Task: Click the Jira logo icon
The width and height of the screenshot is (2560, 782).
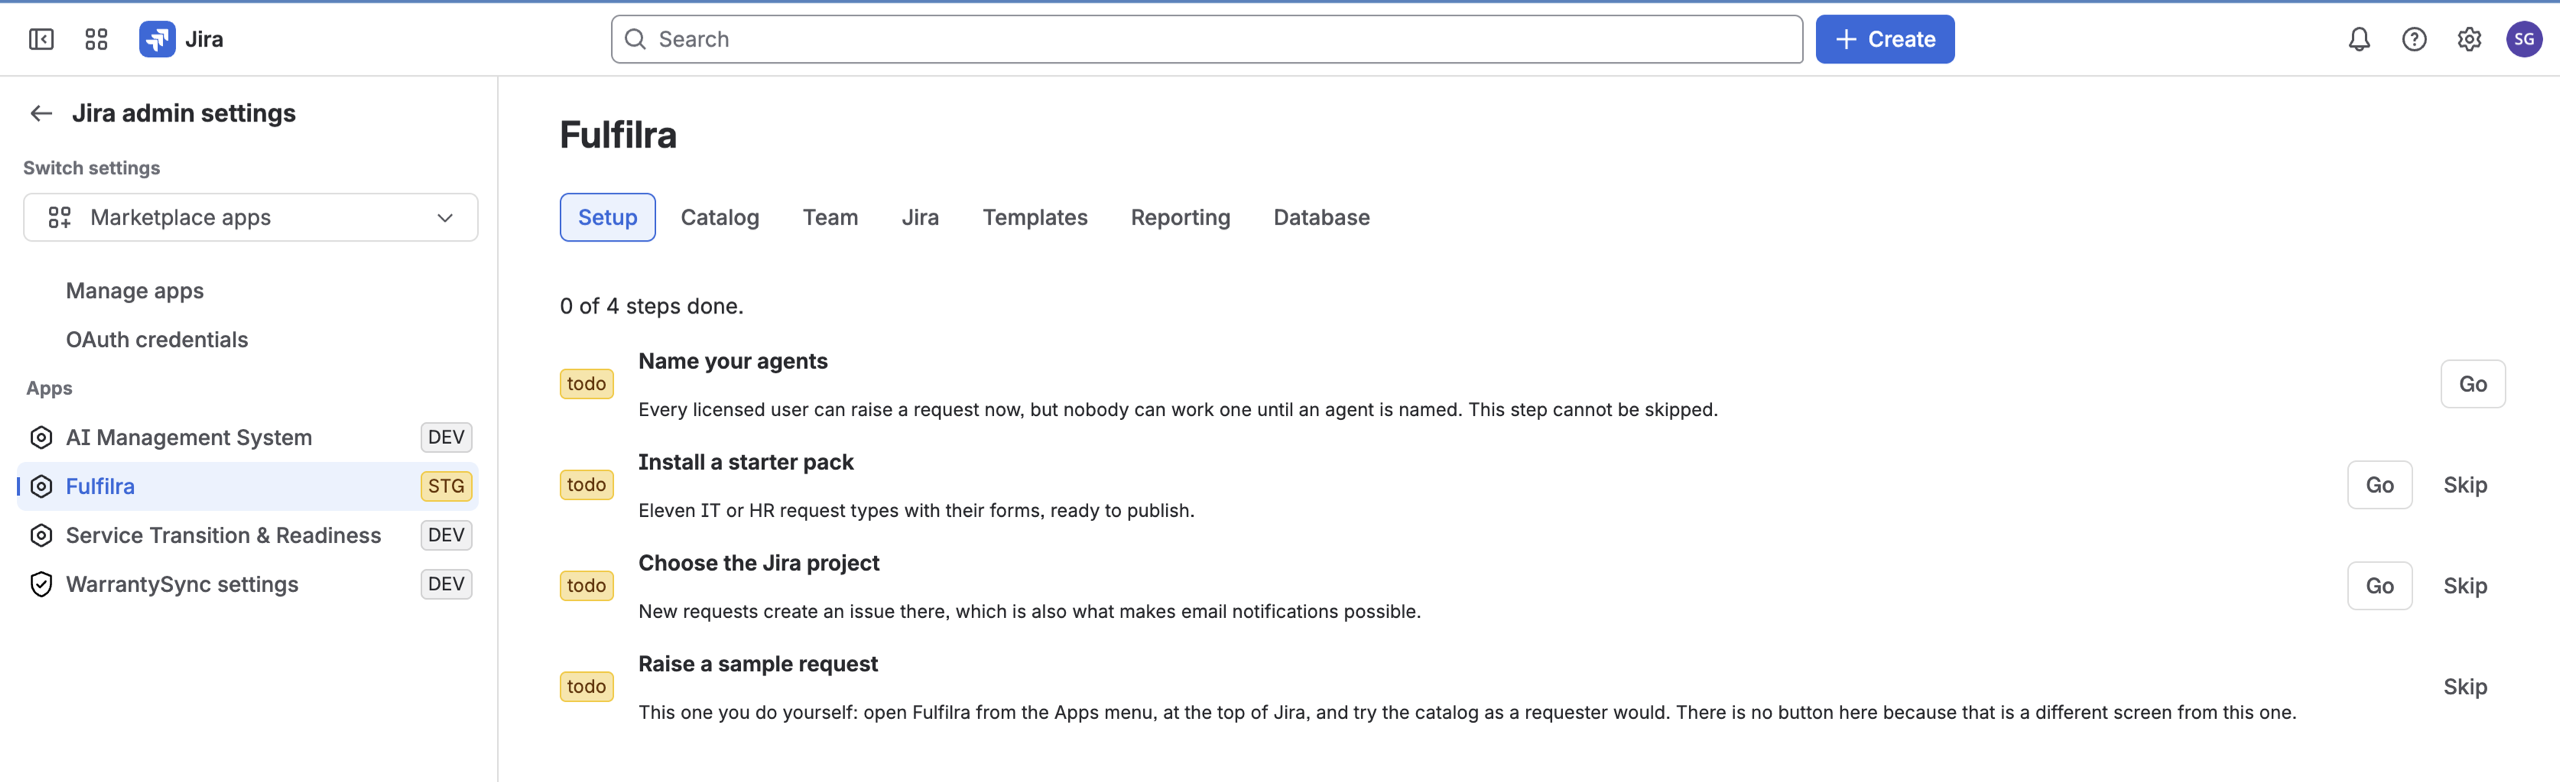Action: pos(157,39)
